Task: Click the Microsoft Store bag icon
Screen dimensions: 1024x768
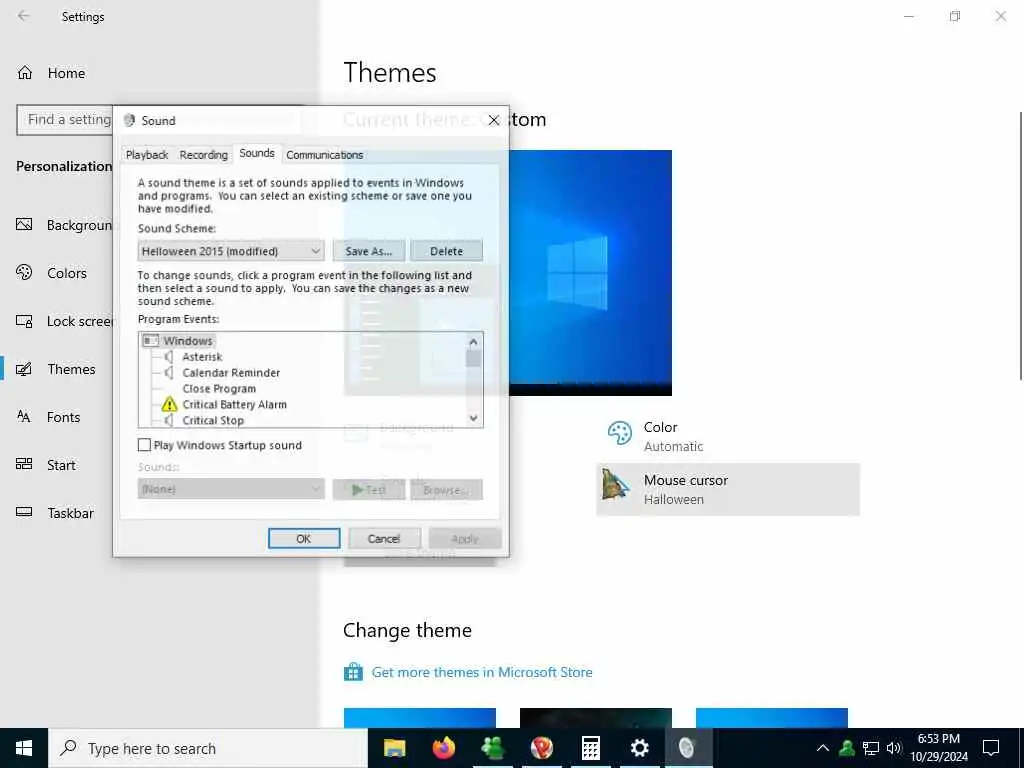Action: point(353,671)
